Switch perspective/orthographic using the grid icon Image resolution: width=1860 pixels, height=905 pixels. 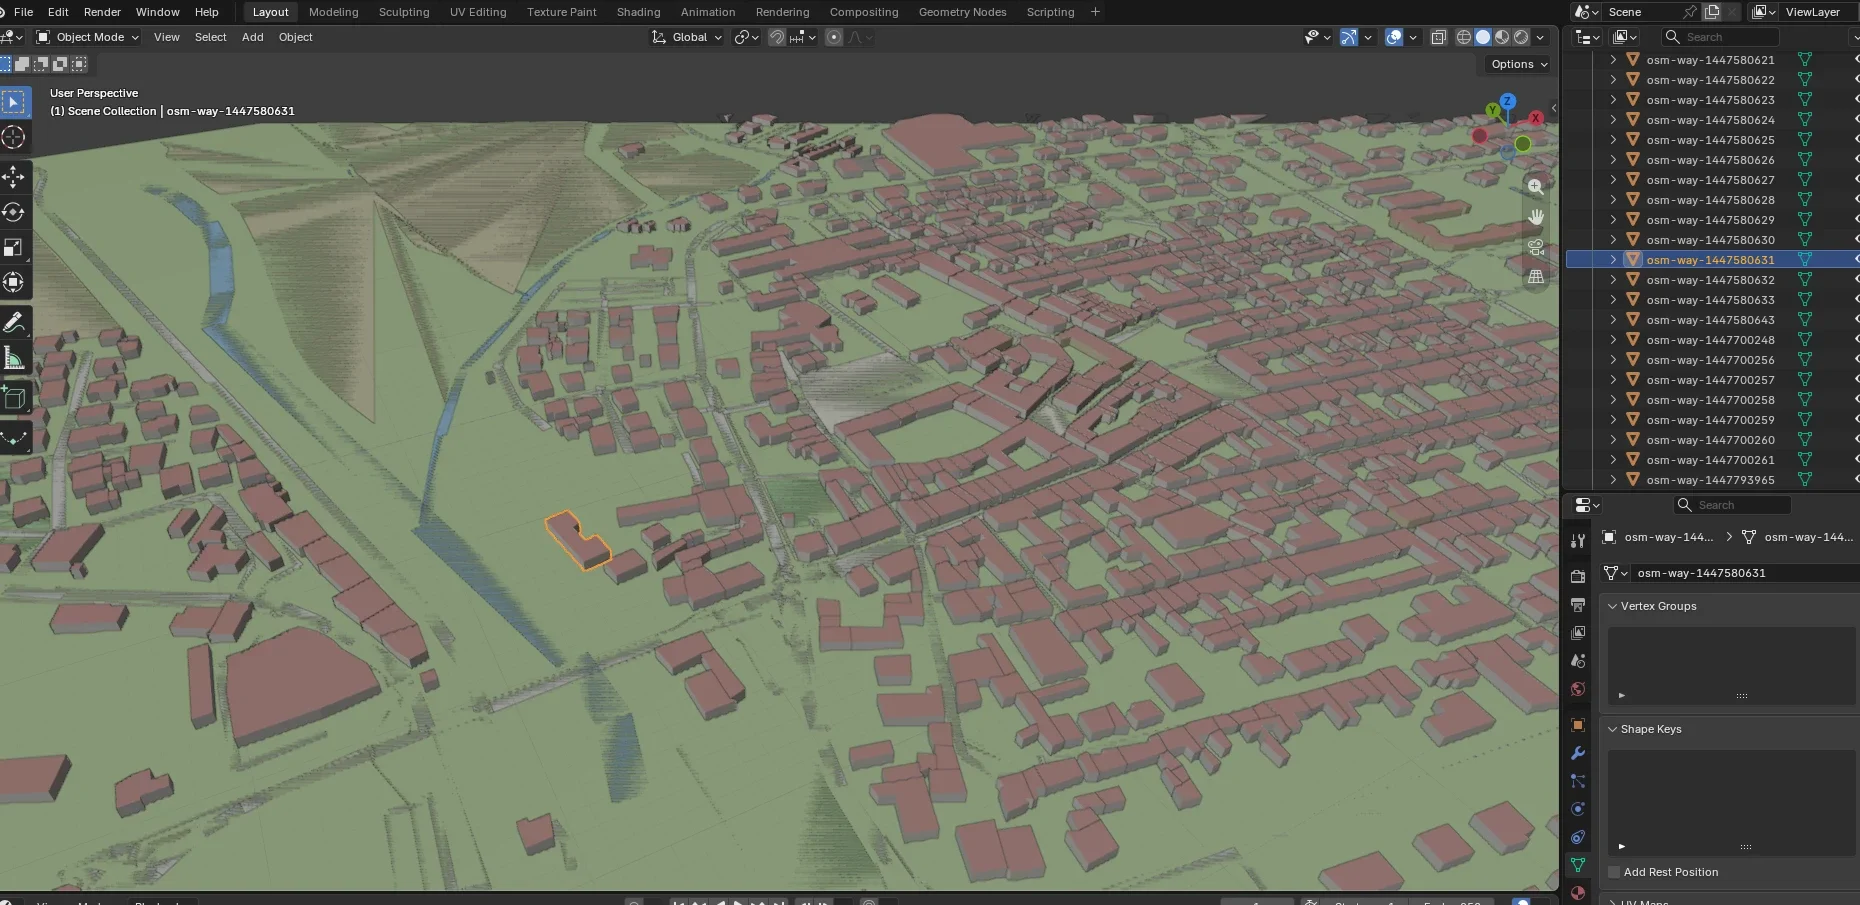[x=1536, y=277]
